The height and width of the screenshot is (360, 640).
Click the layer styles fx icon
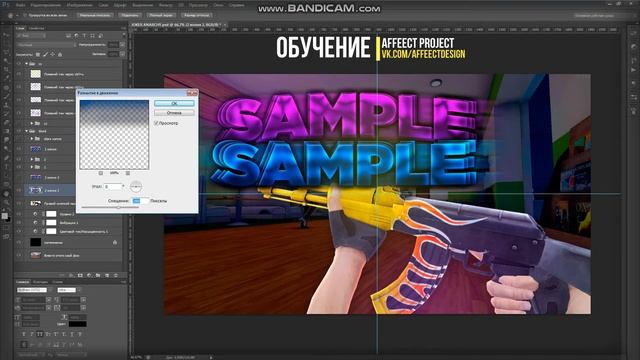pyautogui.click(x=71, y=276)
